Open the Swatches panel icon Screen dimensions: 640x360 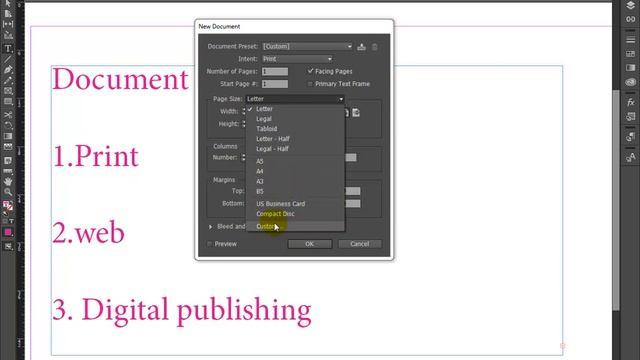coord(630,54)
